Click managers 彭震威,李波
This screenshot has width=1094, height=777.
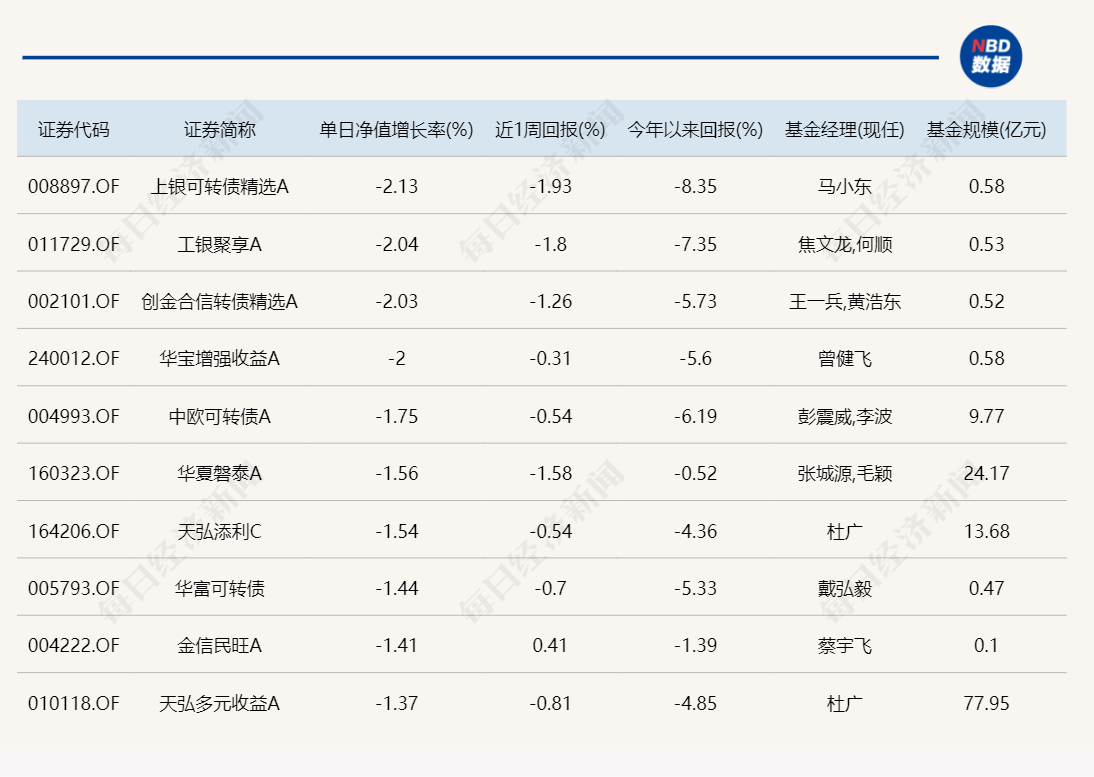point(844,416)
